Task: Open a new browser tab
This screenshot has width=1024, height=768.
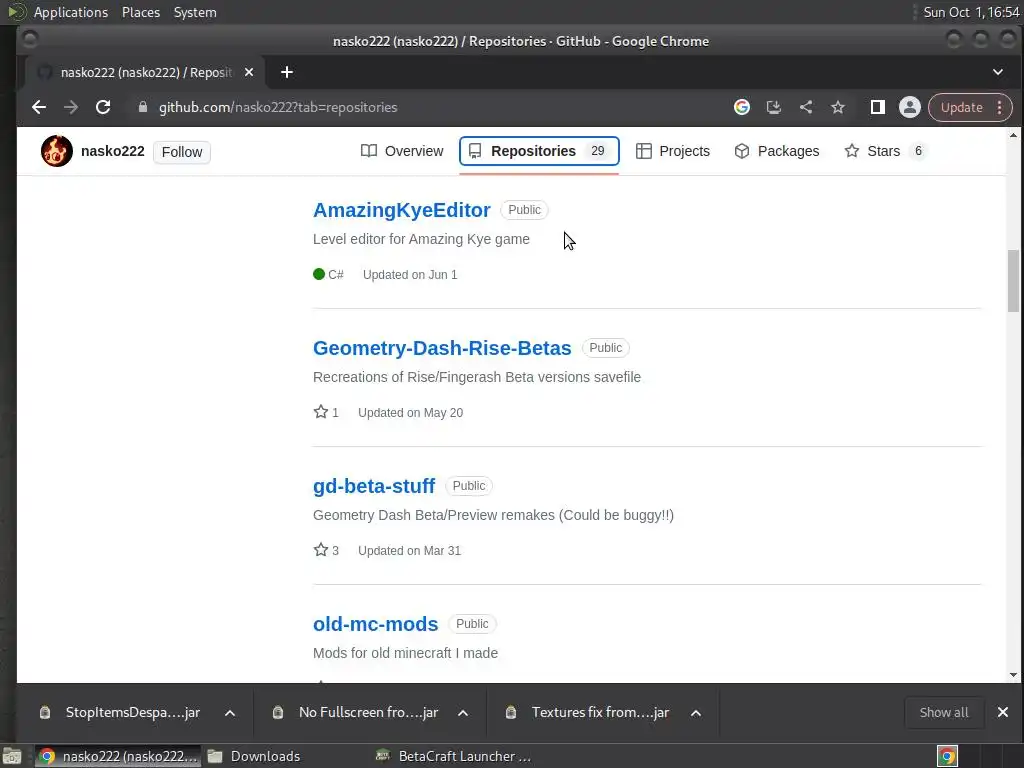Action: click(287, 72)
